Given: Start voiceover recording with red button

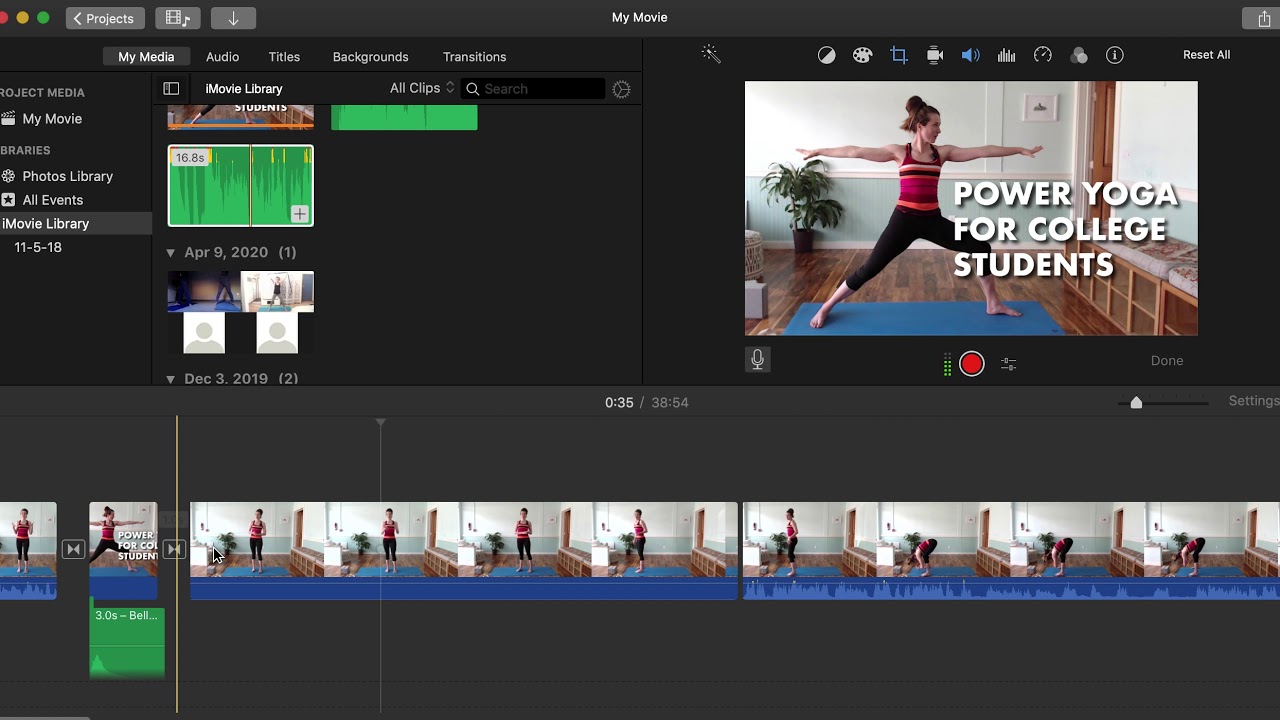Looking at the screenshot, I should (971, 364).
